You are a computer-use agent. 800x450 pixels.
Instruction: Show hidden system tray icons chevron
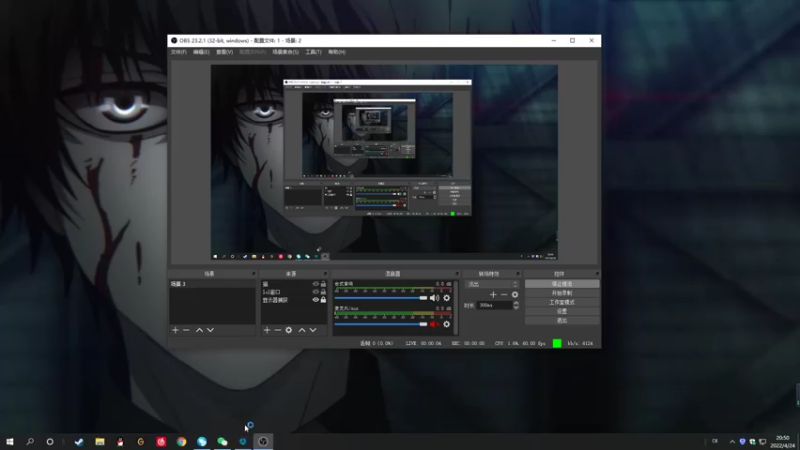tap(732, 442)
